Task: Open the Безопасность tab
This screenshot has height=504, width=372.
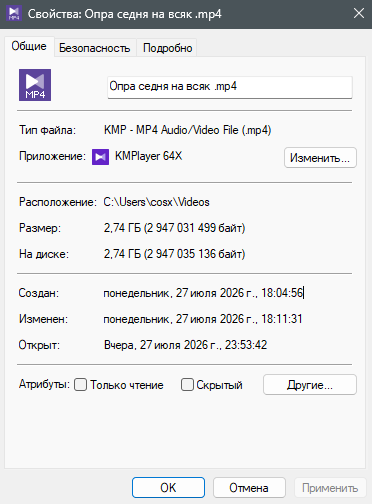Action: pyautogui.click(x=95, y=48)
